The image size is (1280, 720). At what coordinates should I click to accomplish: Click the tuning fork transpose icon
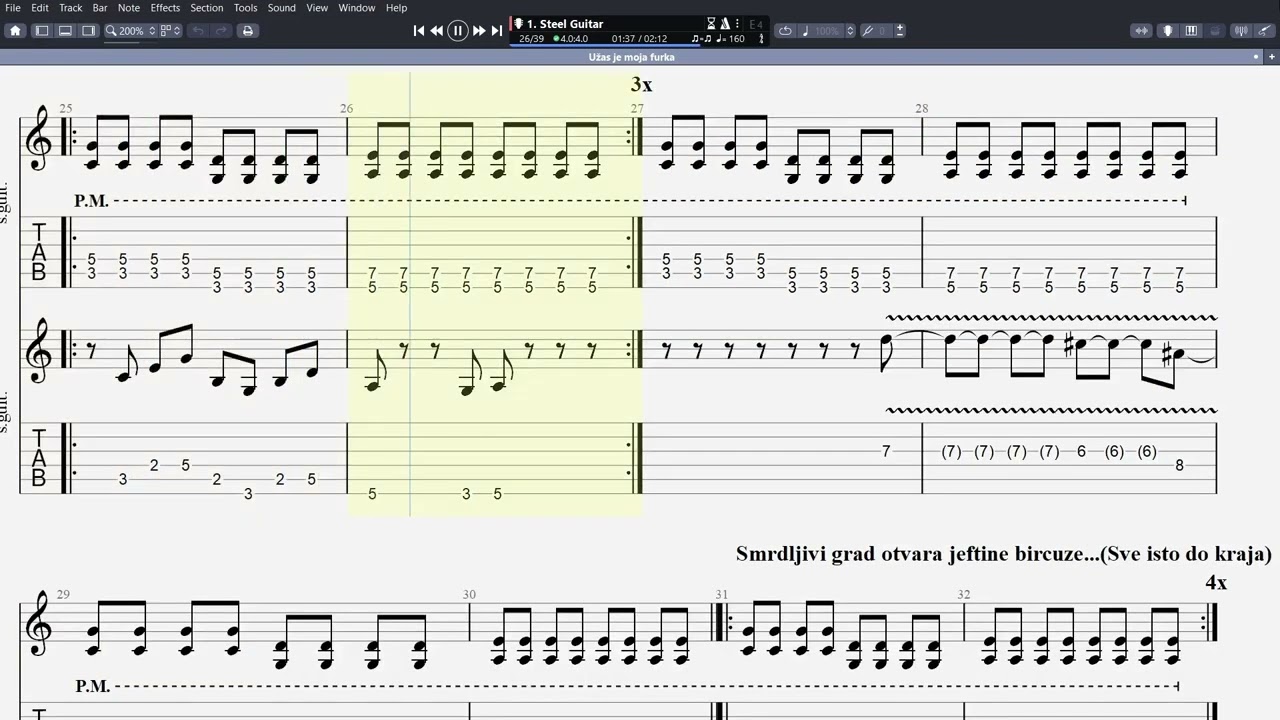click(868, 31)
